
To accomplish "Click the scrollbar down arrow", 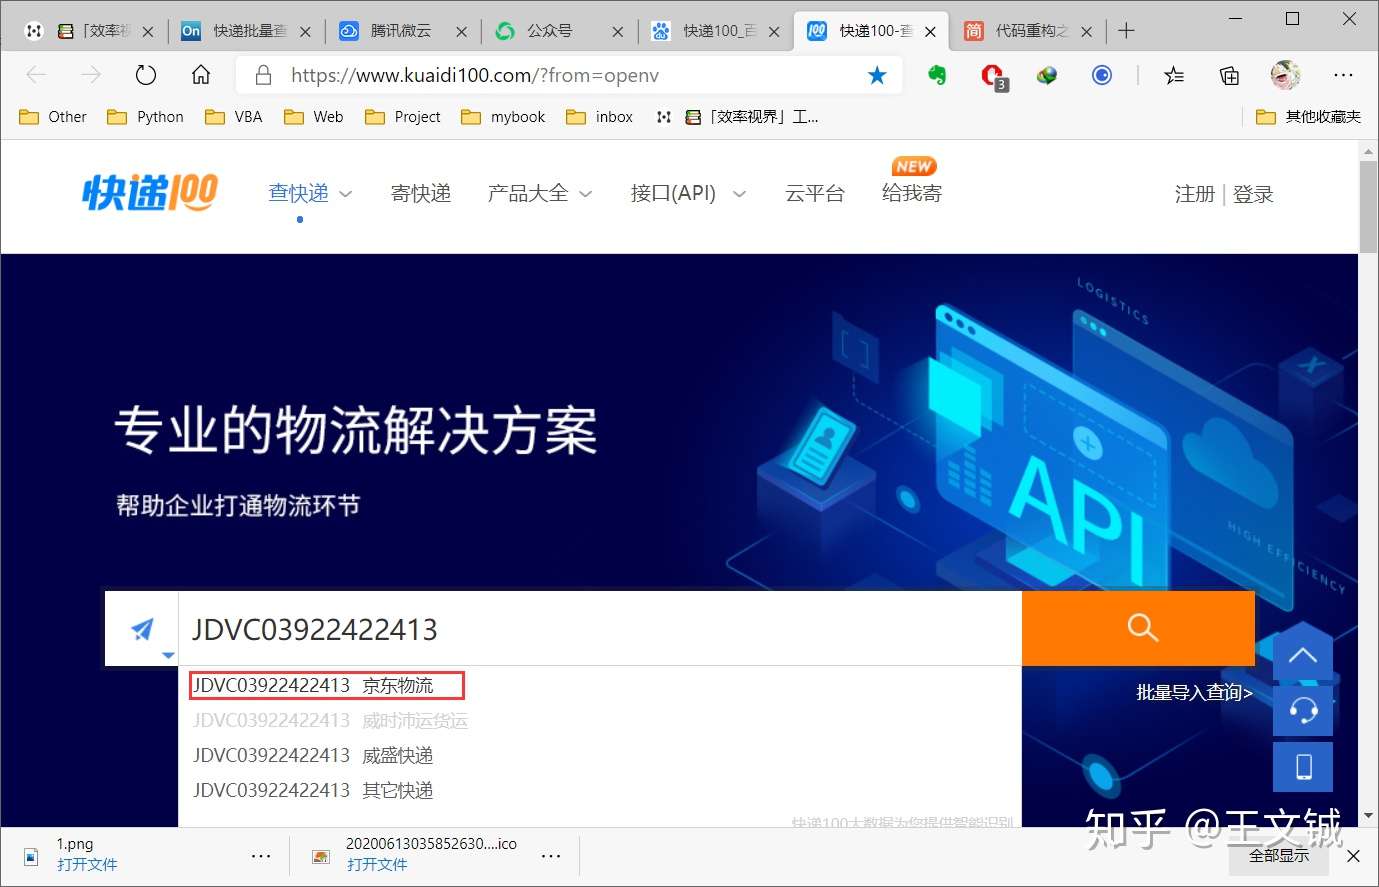I will click(x=1369, y=815).
